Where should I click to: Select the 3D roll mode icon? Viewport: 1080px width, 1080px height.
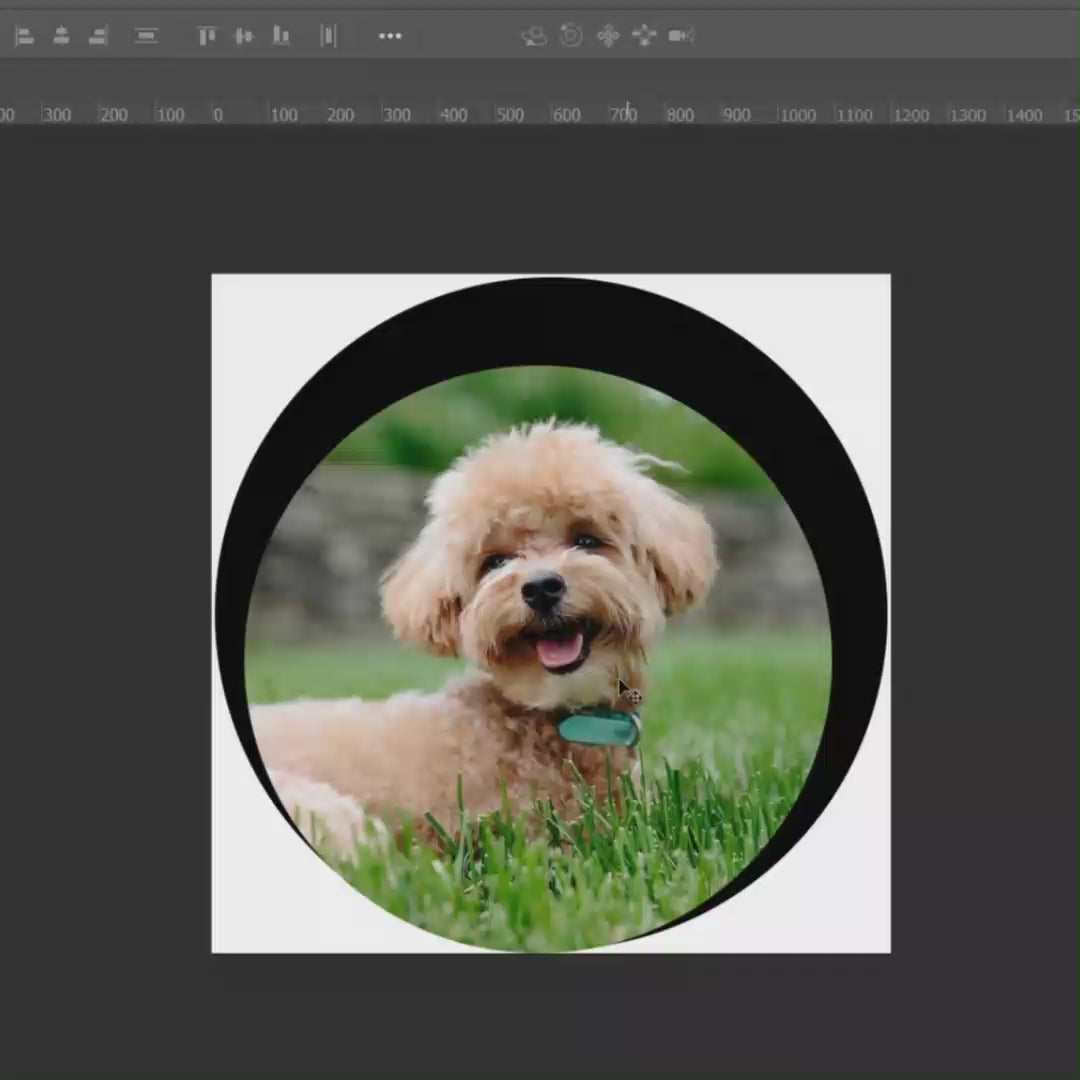tap(571, 36)
